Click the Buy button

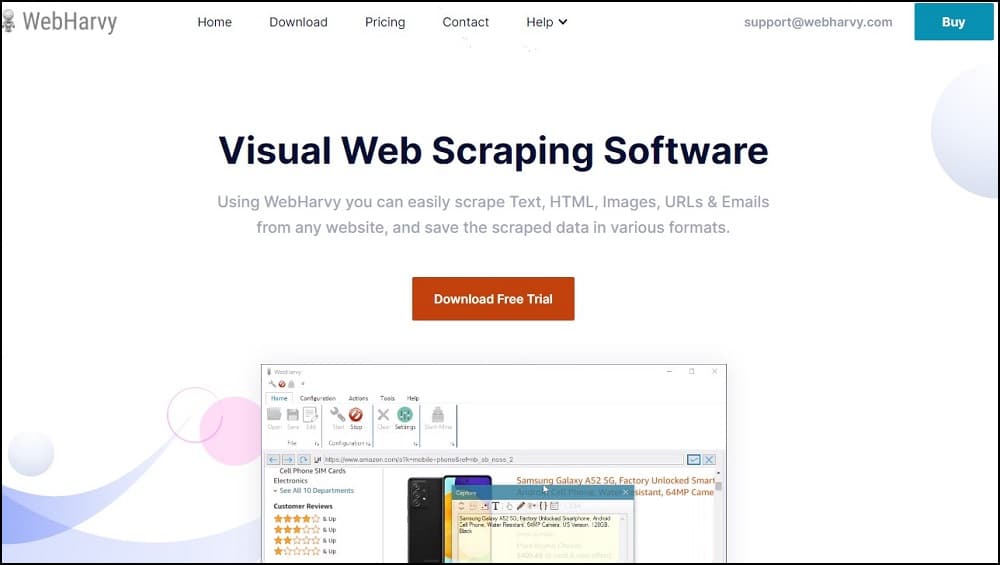coord(953,22)
